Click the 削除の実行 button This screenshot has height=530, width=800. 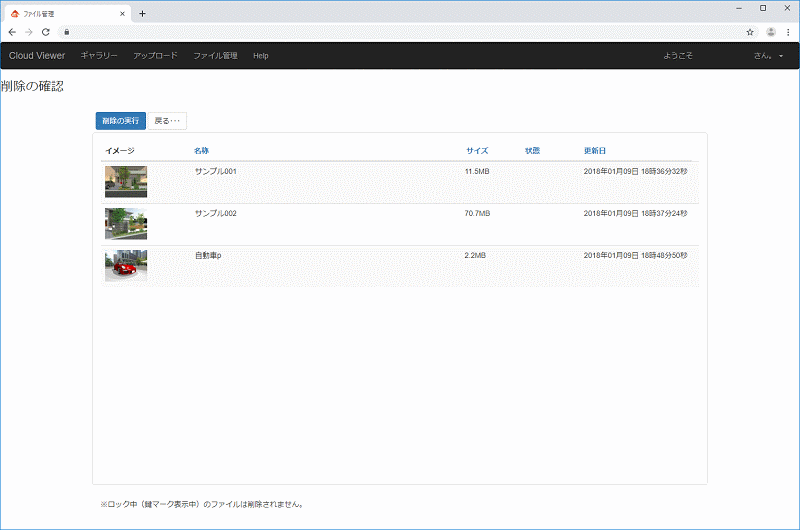120,121
